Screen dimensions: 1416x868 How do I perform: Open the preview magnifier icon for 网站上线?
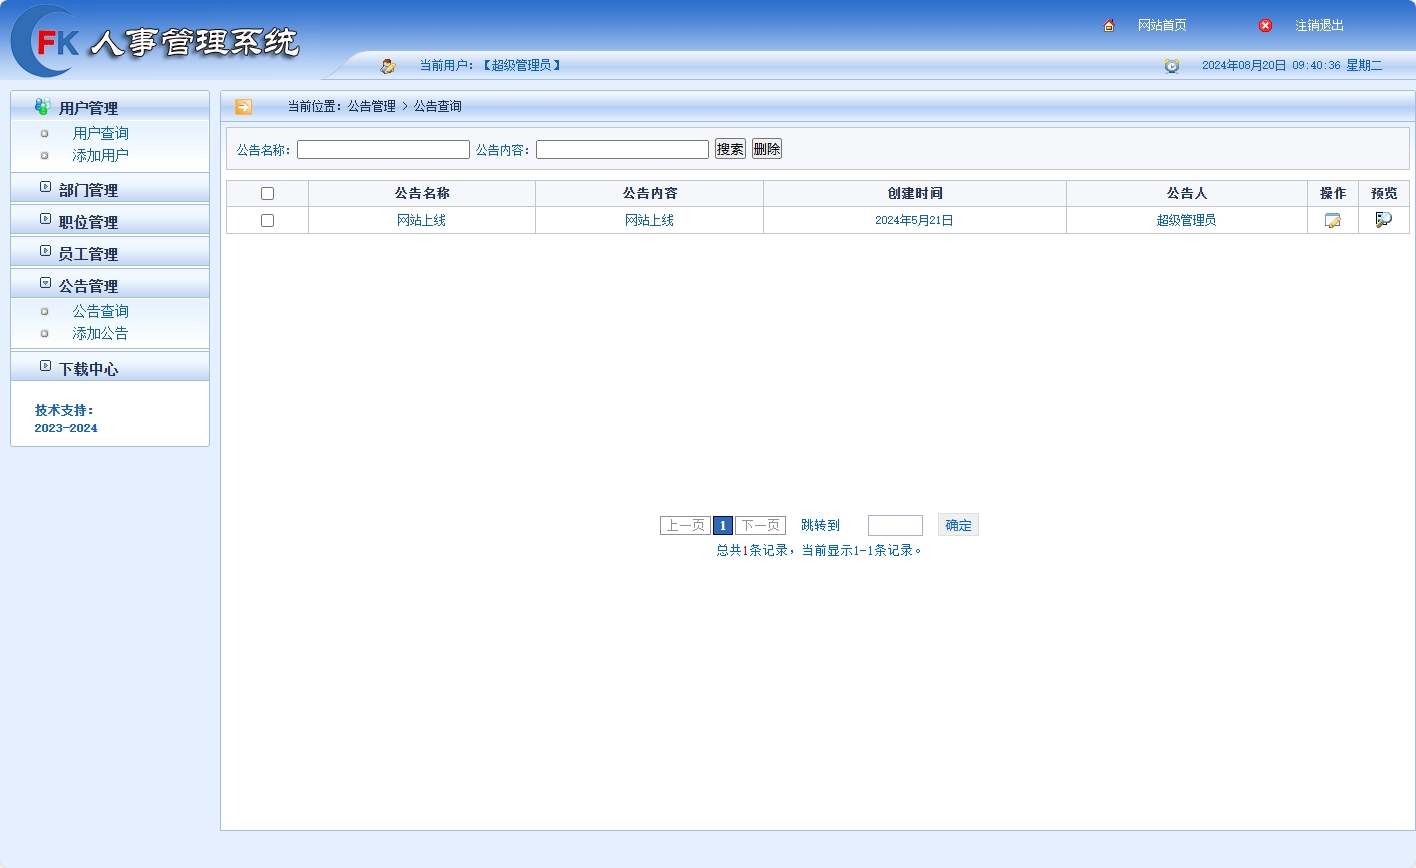1383,219
